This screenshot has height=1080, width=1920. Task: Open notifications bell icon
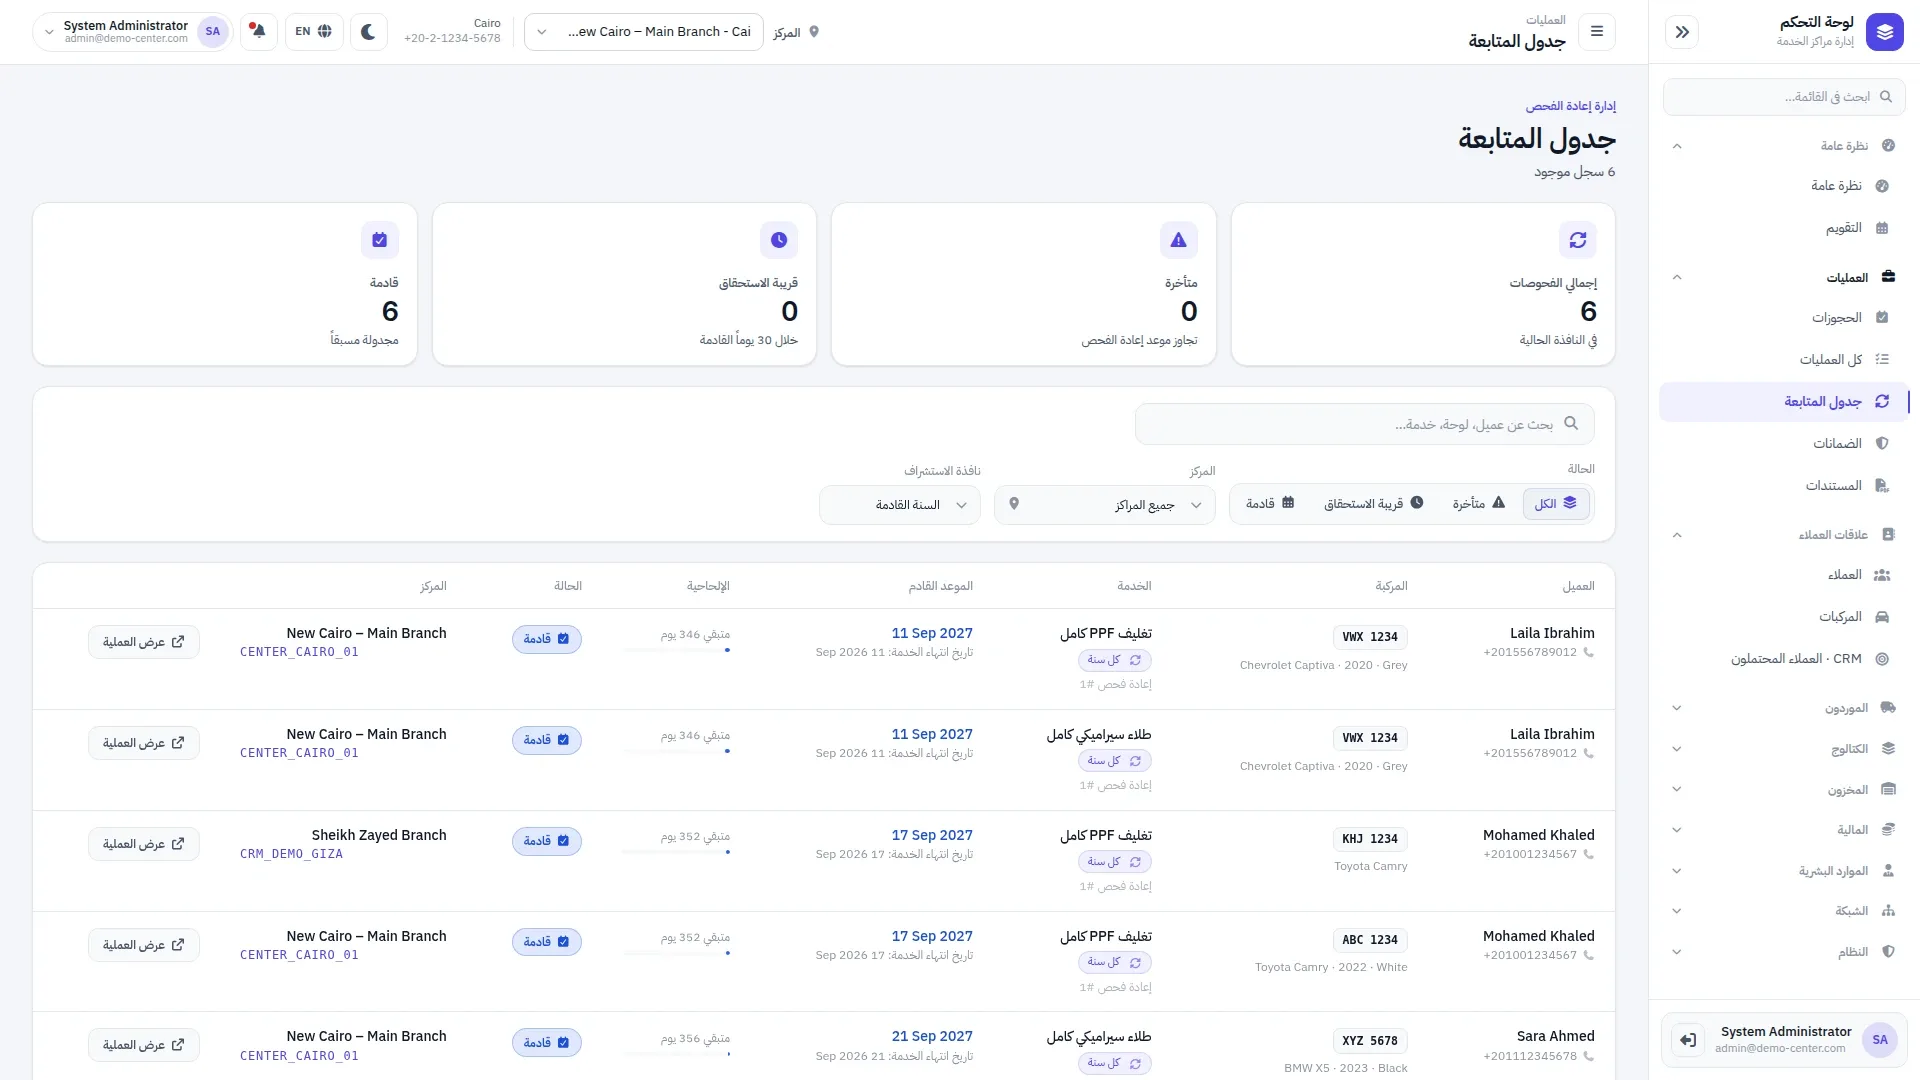point(259,32)
